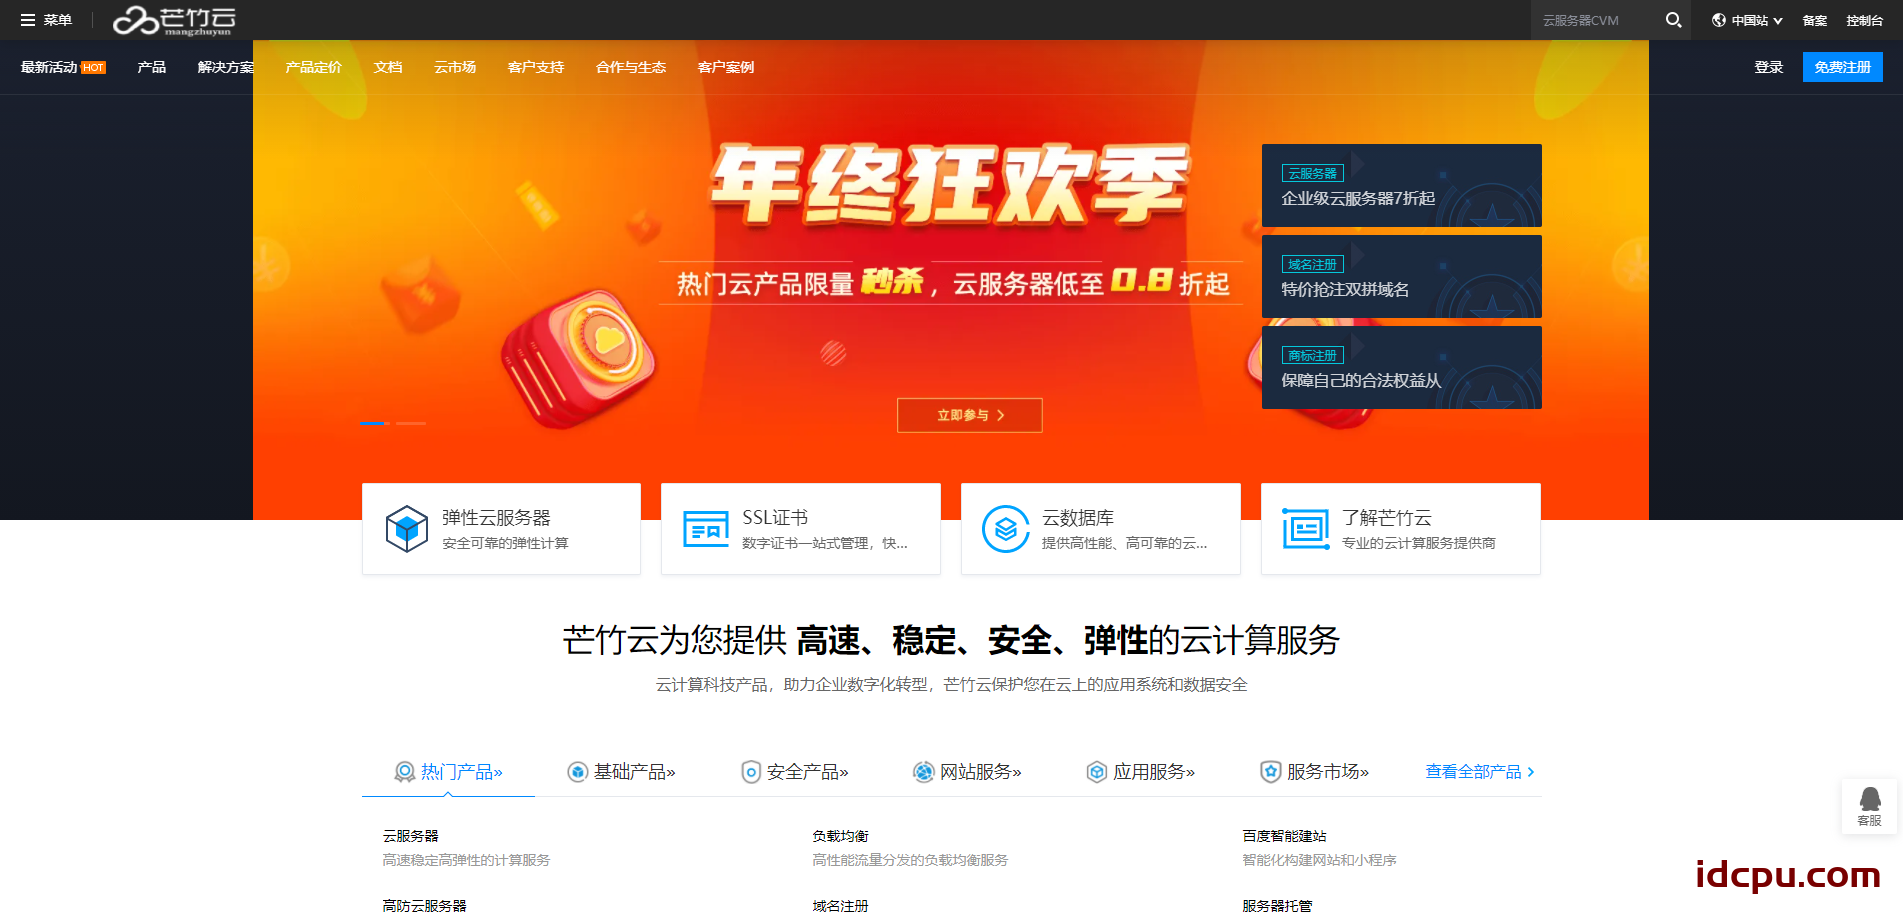Viewport: 1903px width, 917px height.
Task: Open the 最新活动 menu item
Action: [x=49, y=67]
